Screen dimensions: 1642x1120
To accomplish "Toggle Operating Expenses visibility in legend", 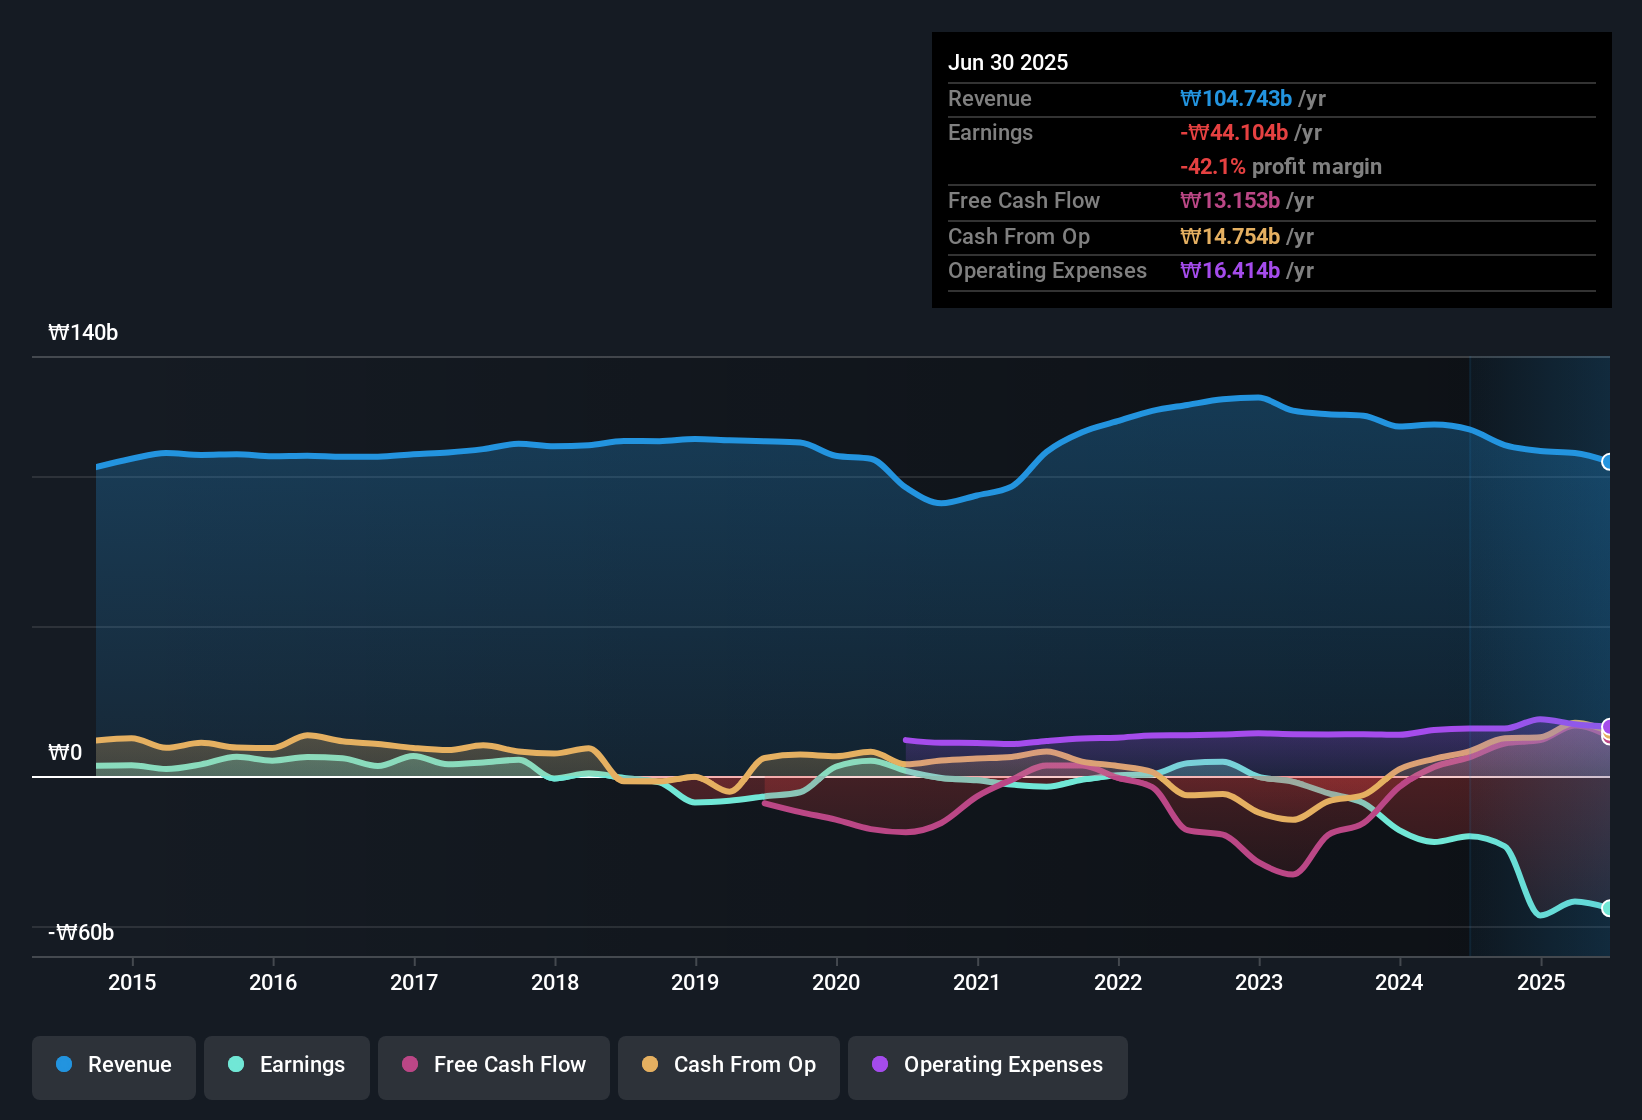I will click(987, 1065).
